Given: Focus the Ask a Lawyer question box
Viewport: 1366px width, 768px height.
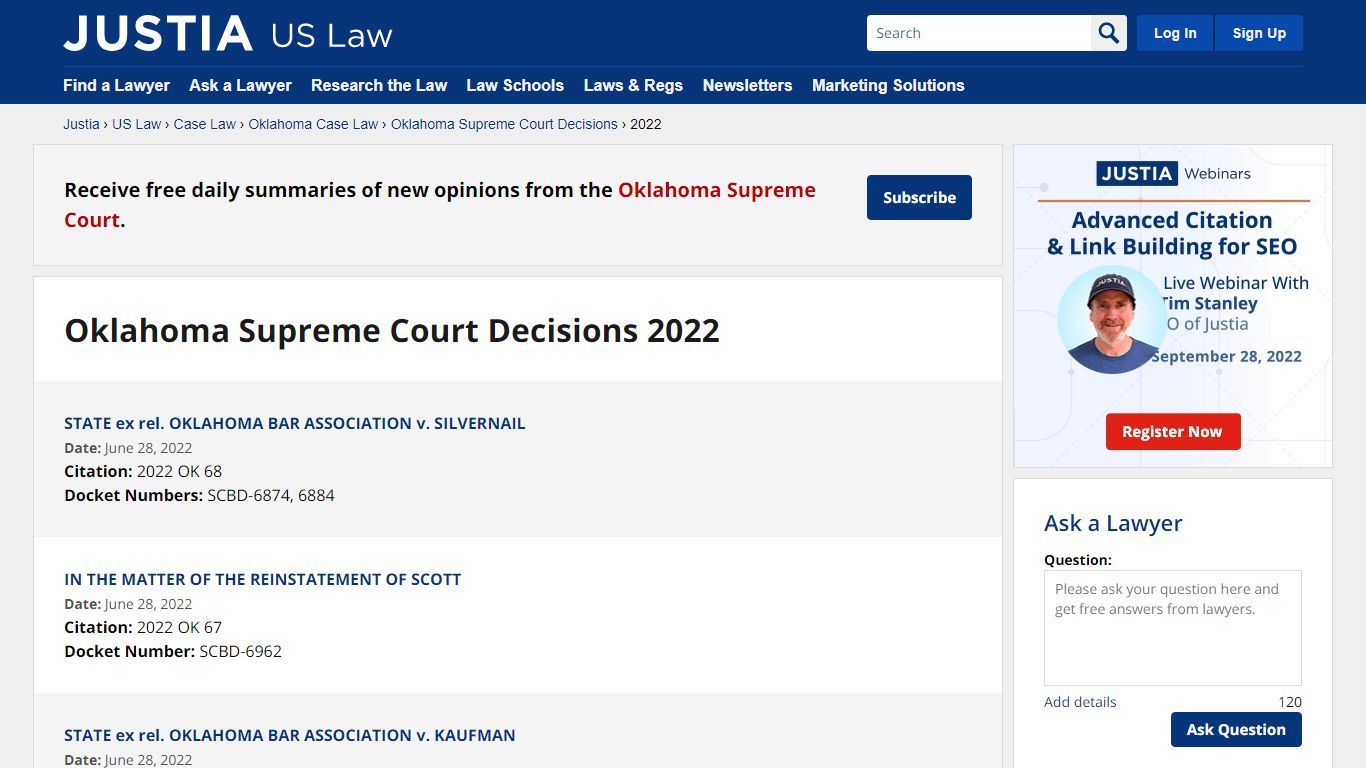Looking at the screenshot, I should [x=1173, y=628].
